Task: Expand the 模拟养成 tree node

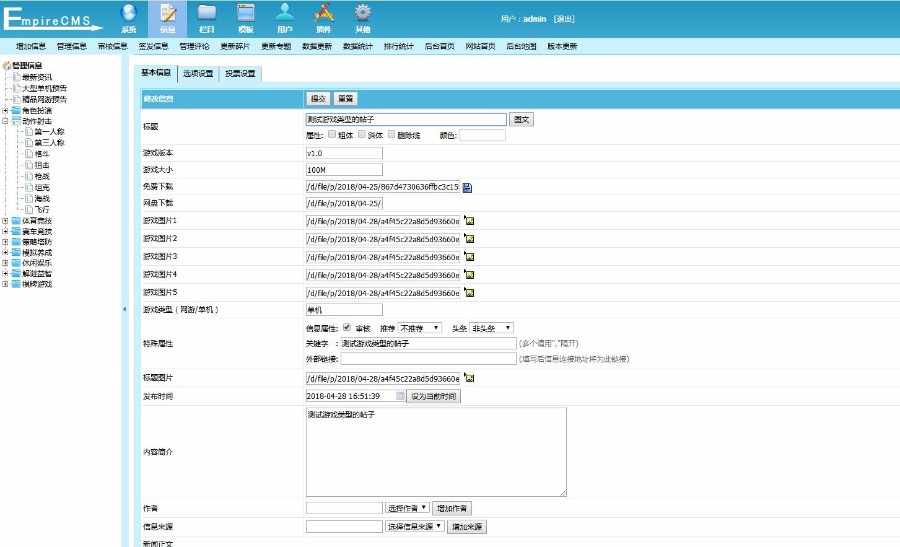Action: pos(5,252)
